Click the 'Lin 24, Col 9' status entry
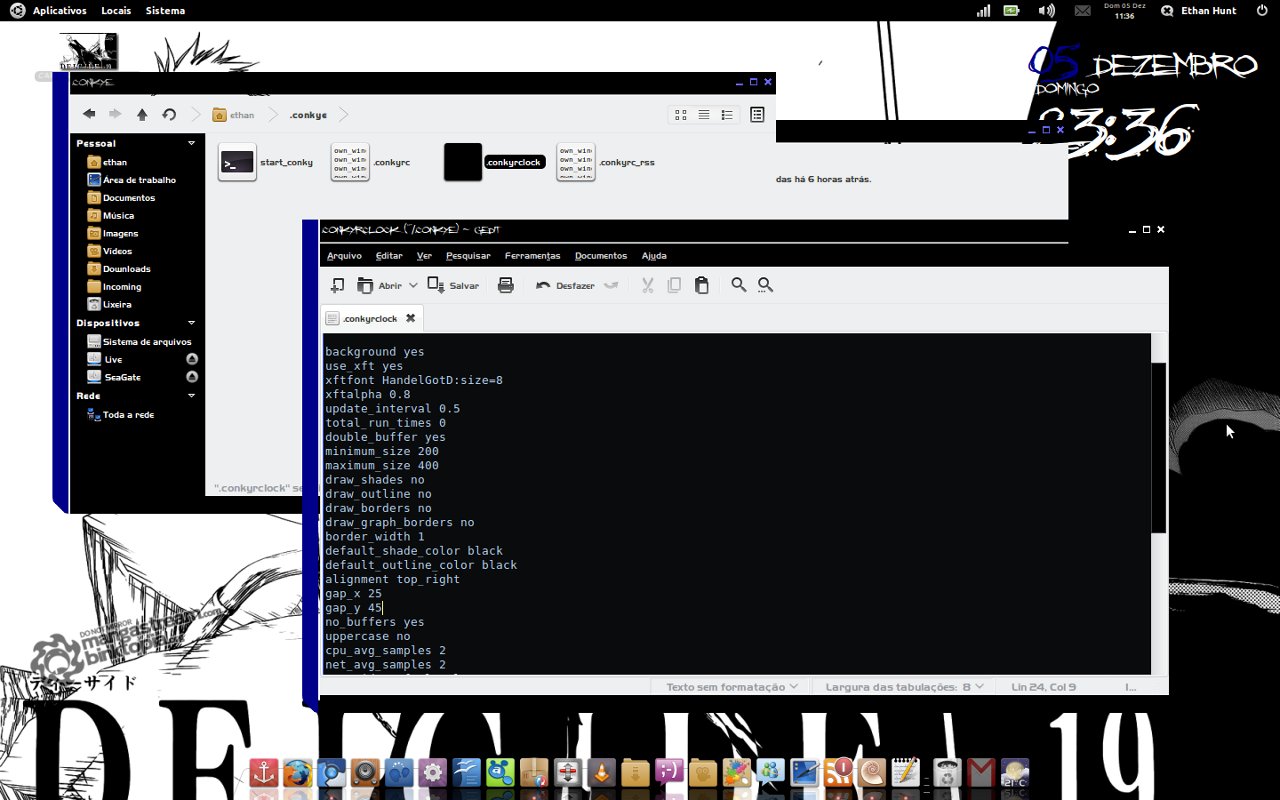Image resolution: width=1280 pixels, height=800 pixels. 1043,687
